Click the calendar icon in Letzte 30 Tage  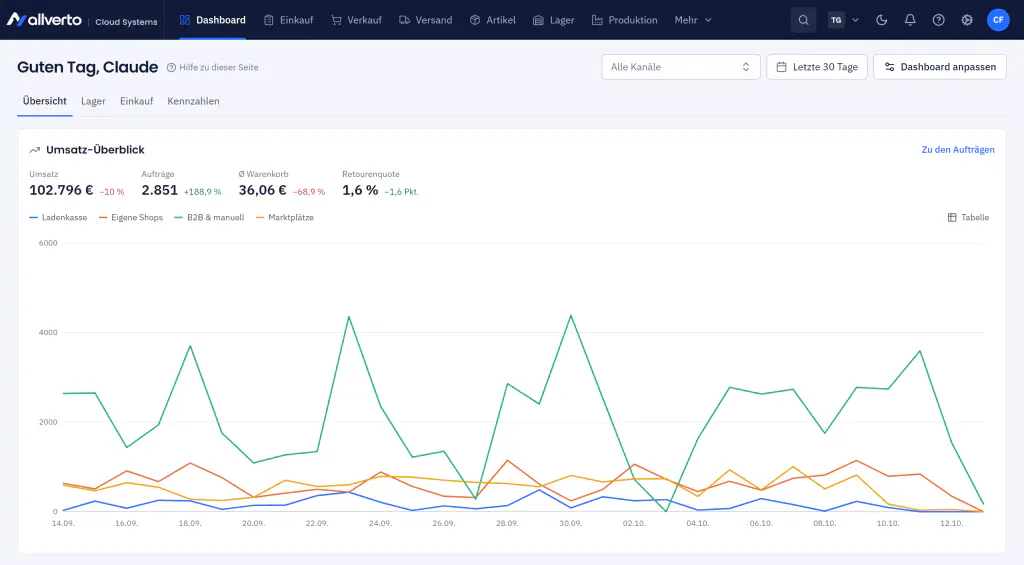point(781,67)
